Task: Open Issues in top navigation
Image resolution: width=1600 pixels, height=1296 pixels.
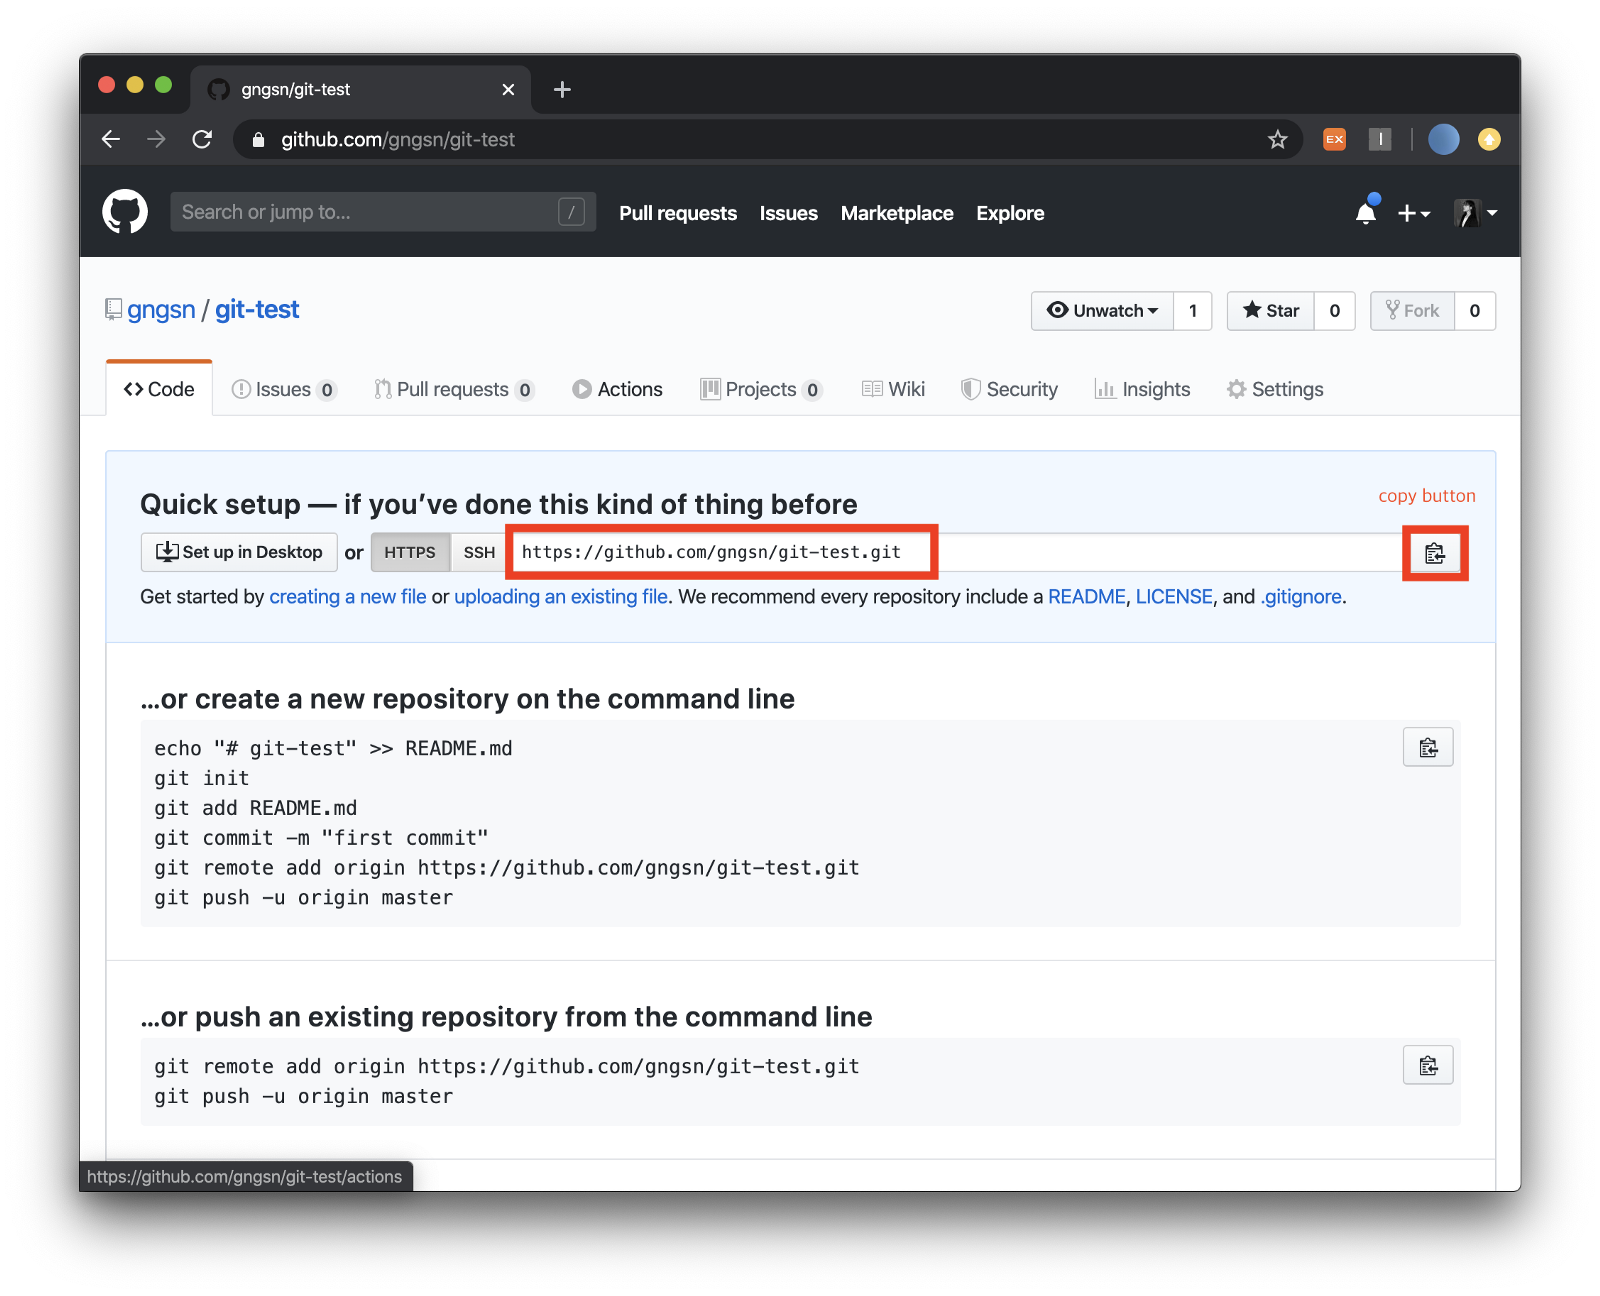Action: pyautogui.click(x=789, y=213)
